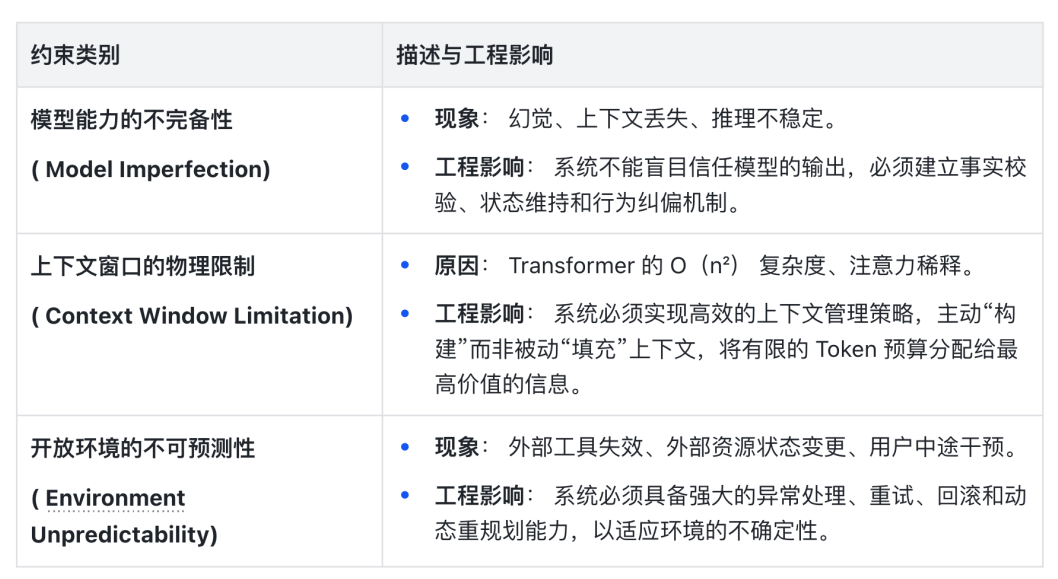Click the word Unpredictability) in last row
1058x579 pixels.
[x=124, y=535]
